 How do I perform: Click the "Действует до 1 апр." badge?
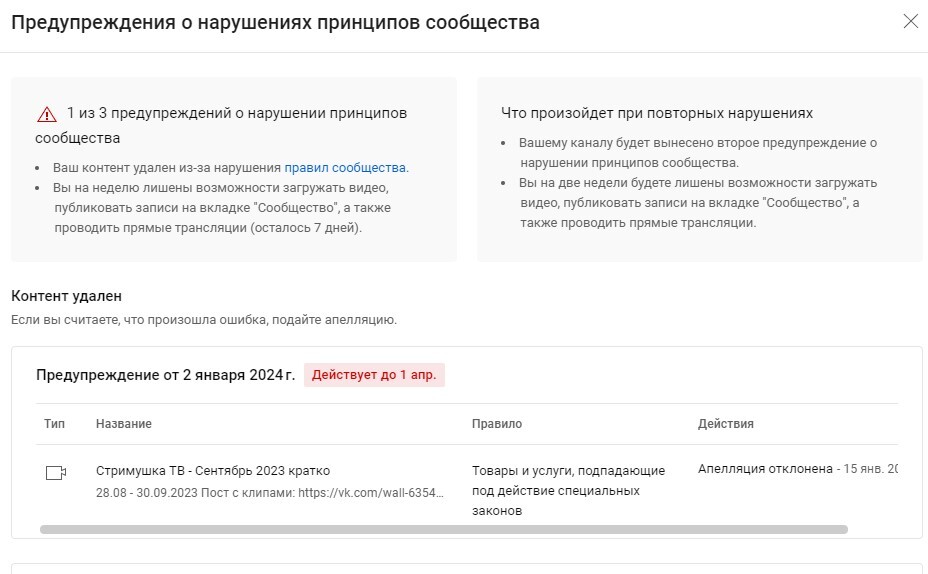[x=374, y=376]
